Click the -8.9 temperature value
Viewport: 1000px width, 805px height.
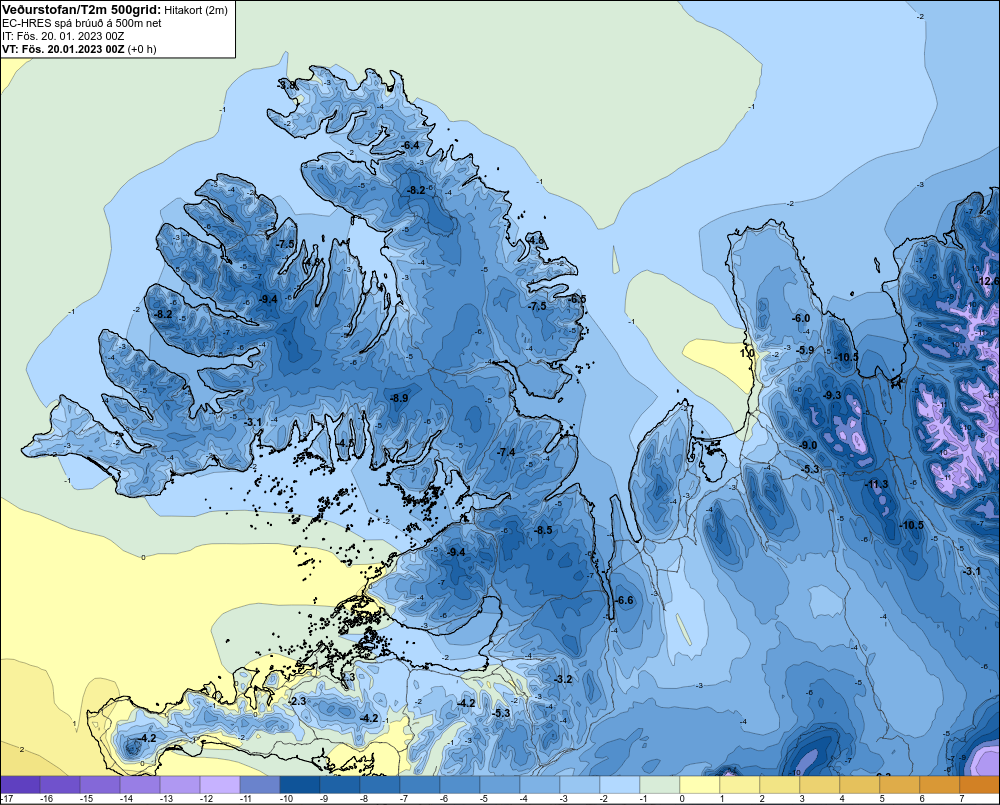pos(399,398)
